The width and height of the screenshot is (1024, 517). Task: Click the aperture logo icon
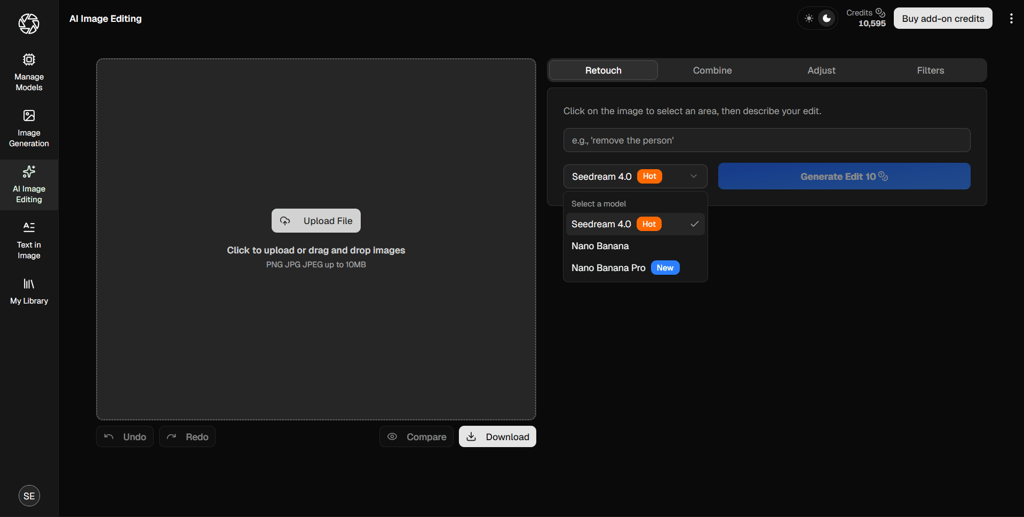click(29, 24)
